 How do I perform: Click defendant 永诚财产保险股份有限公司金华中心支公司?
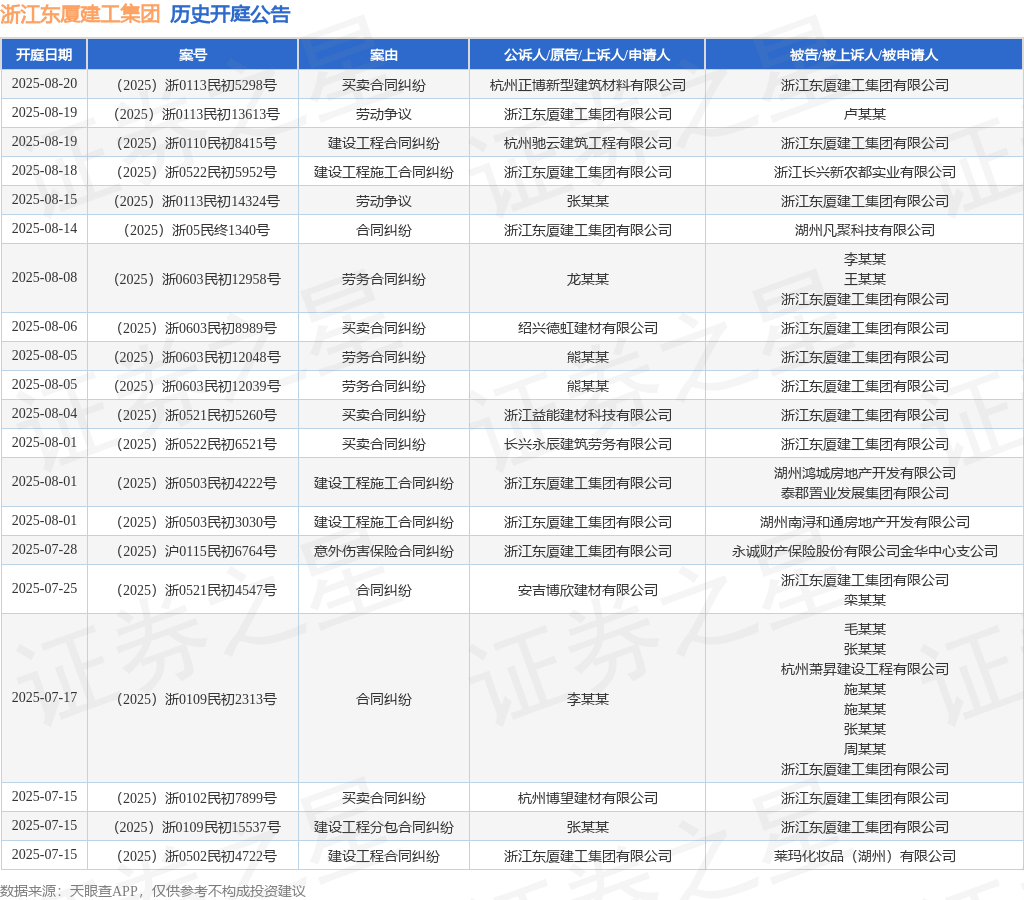(865, 552)
